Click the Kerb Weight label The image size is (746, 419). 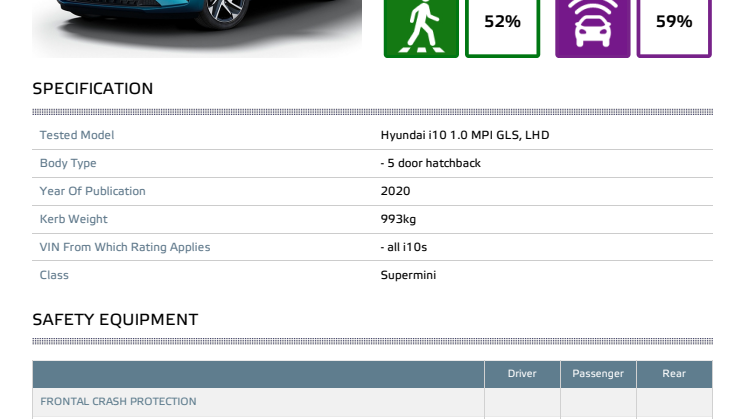(x=73, y=219)
